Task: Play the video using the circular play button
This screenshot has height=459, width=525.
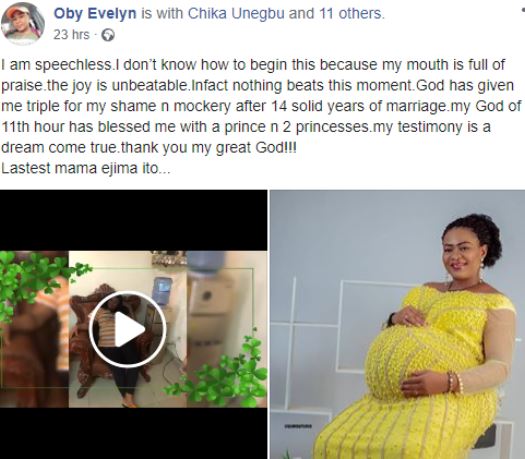Action: pos(128,329)
